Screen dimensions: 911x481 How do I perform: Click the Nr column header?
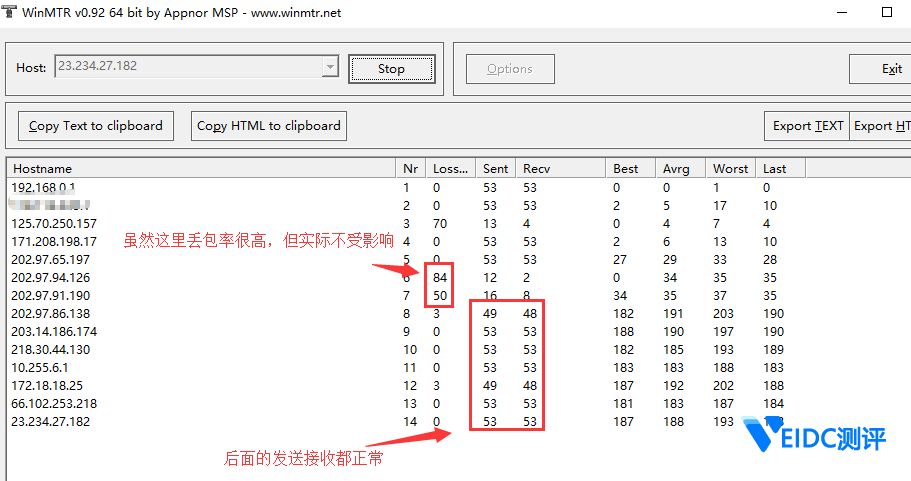[x=411, y=169]
